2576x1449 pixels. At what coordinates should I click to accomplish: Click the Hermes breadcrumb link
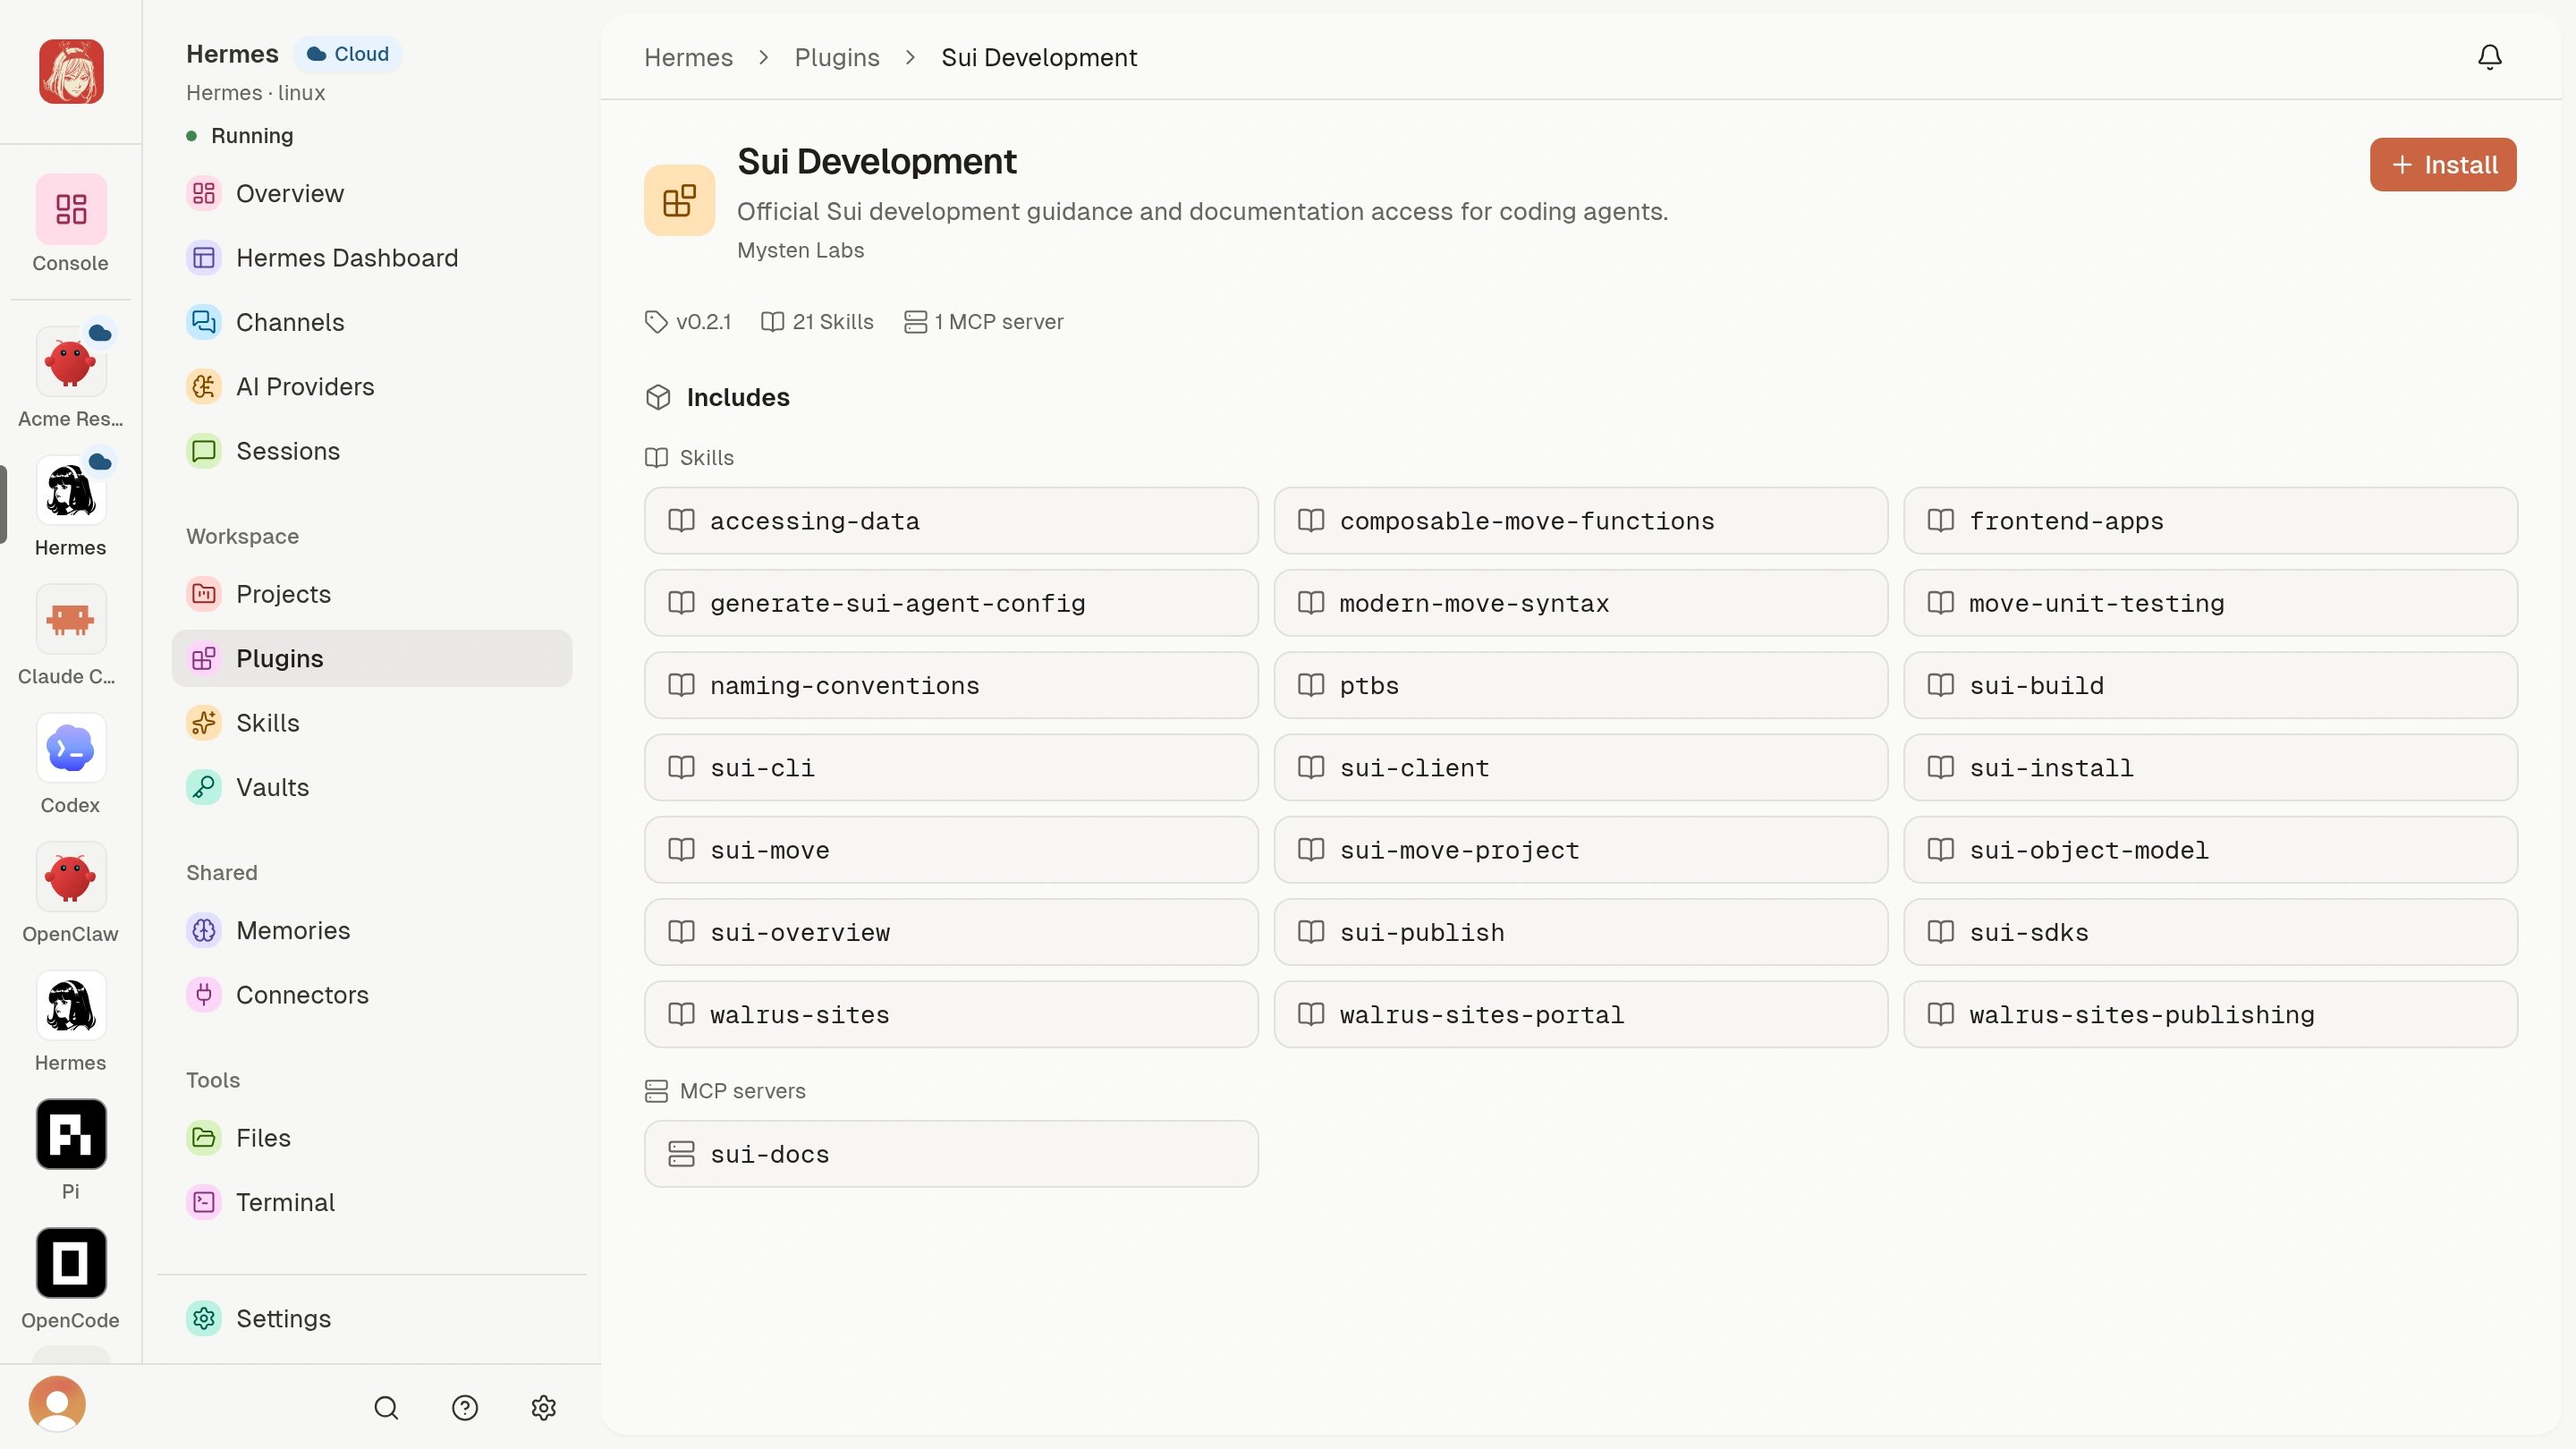tap(688, 57)
